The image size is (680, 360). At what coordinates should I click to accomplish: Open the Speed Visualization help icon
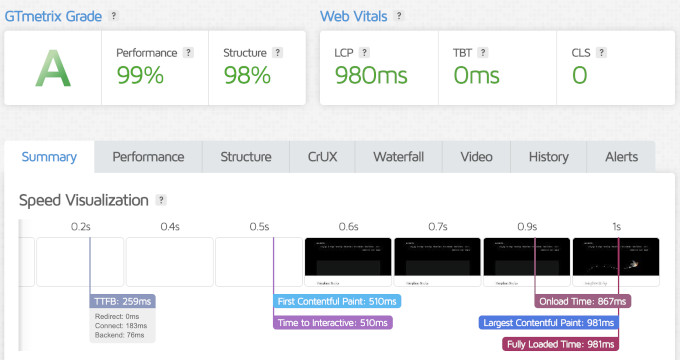161,200
